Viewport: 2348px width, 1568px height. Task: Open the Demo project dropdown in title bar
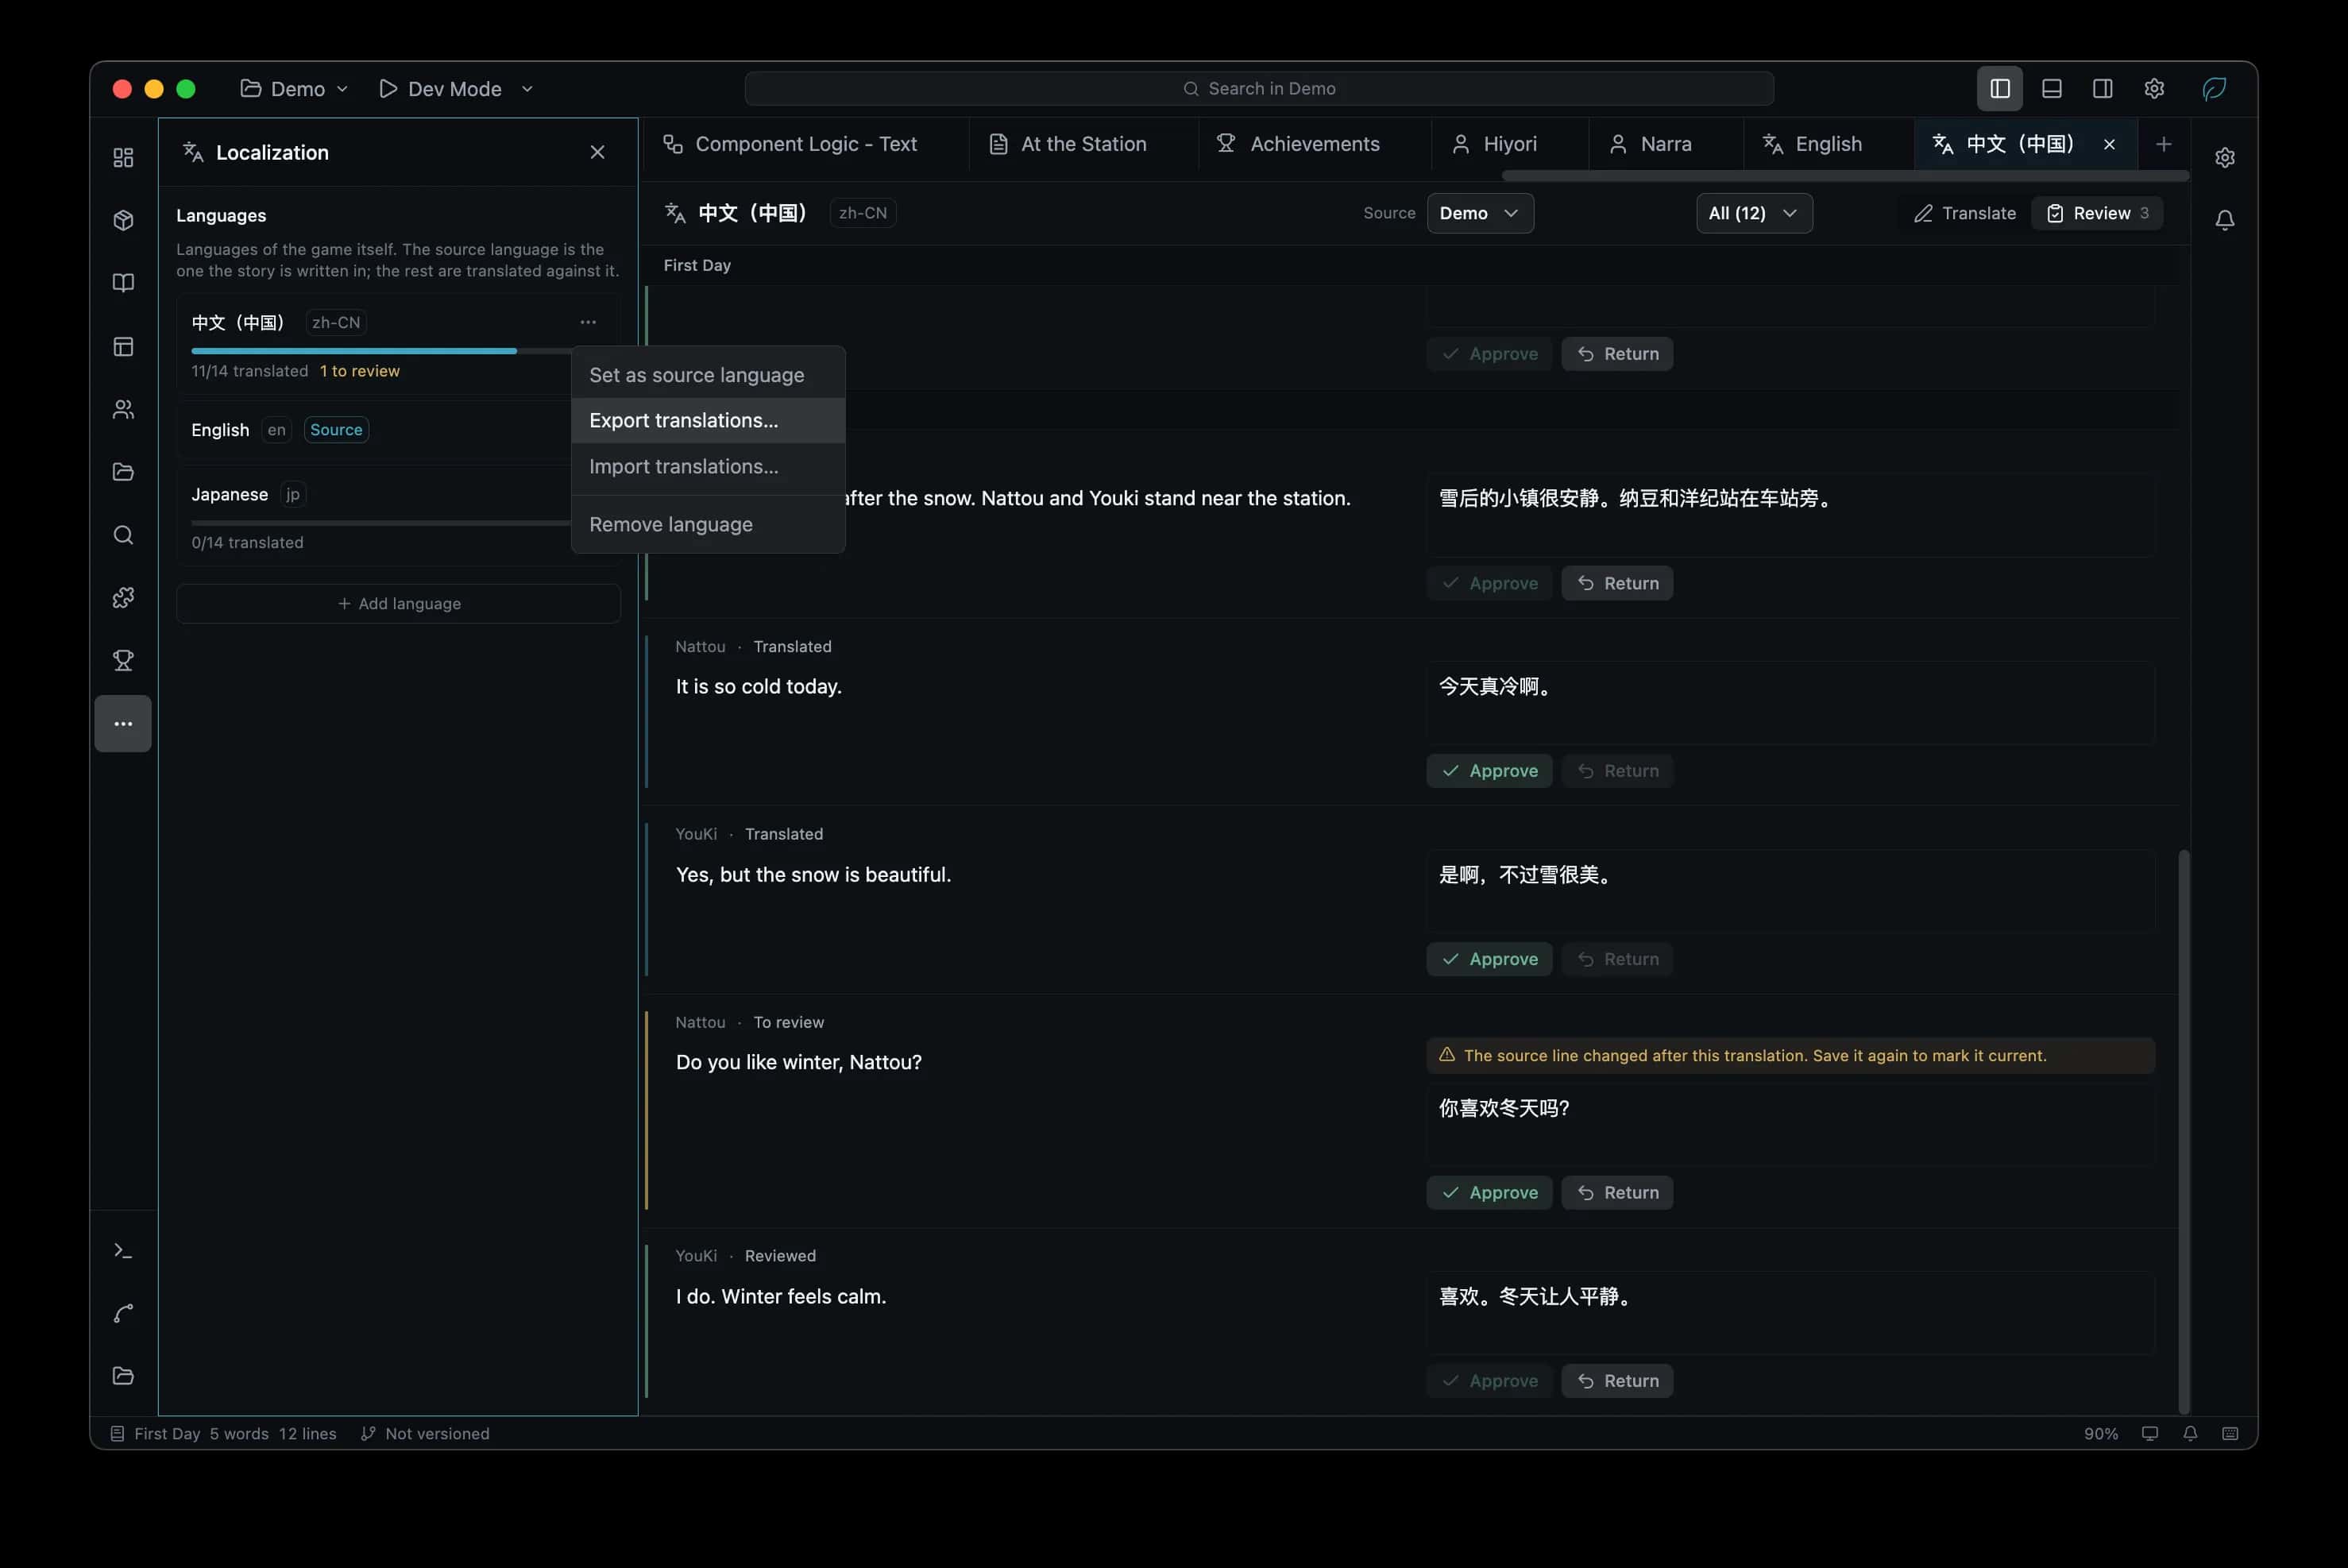click(294, 88)
